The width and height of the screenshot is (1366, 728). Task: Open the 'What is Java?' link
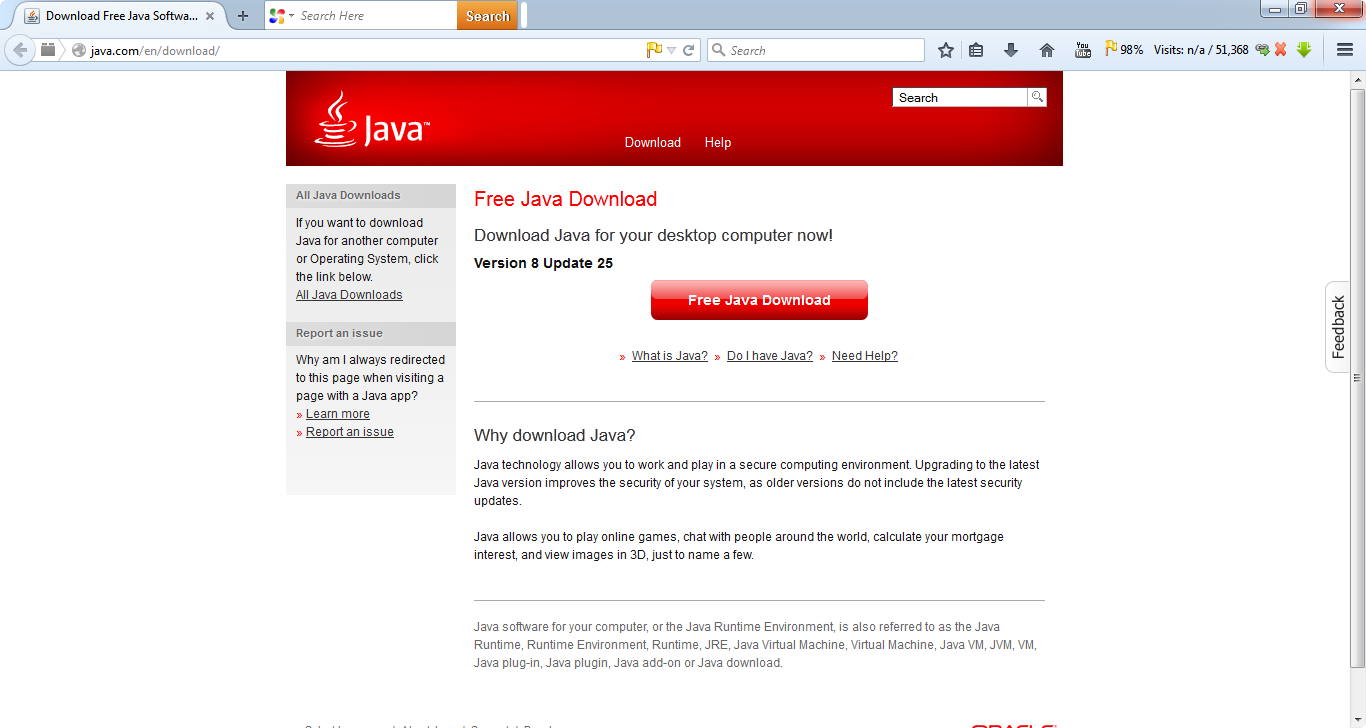(670, 356)
